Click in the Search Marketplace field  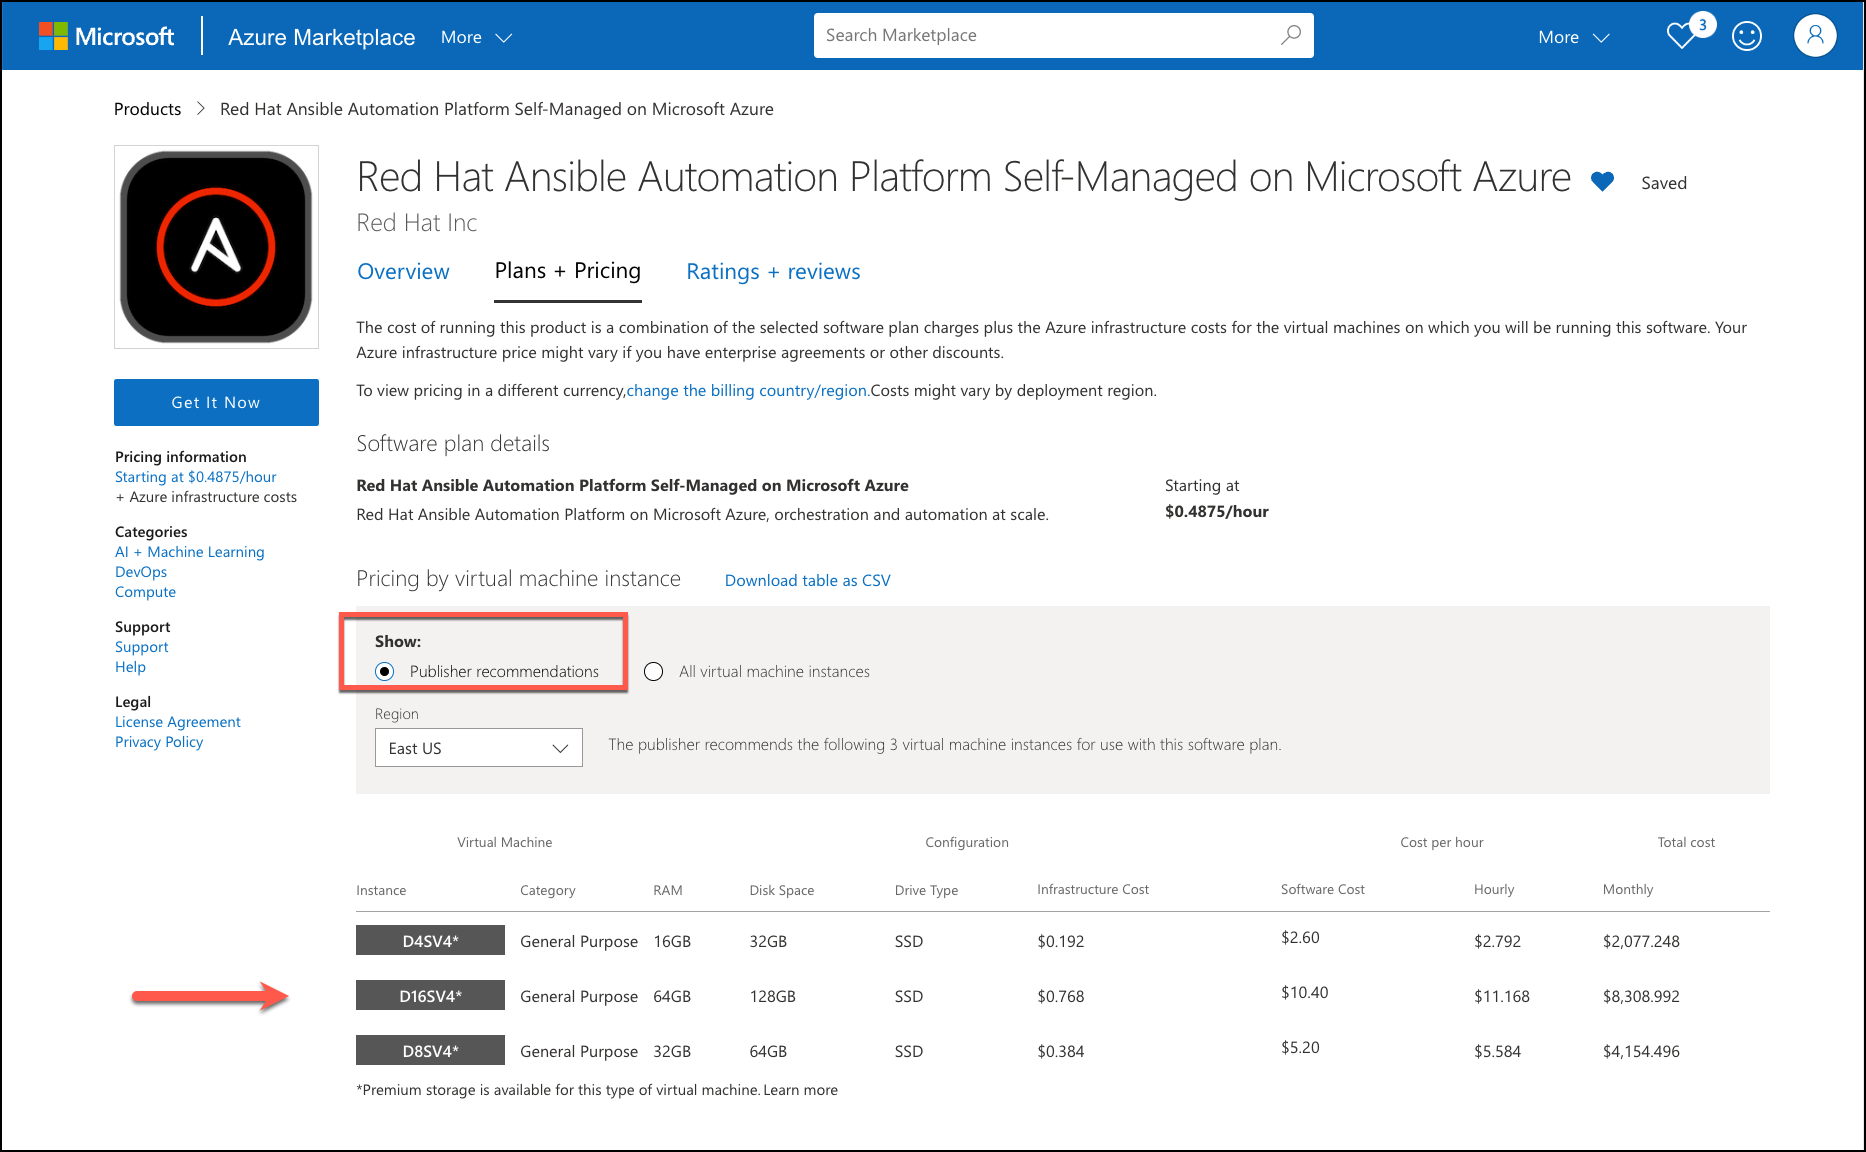point(1045,35)
